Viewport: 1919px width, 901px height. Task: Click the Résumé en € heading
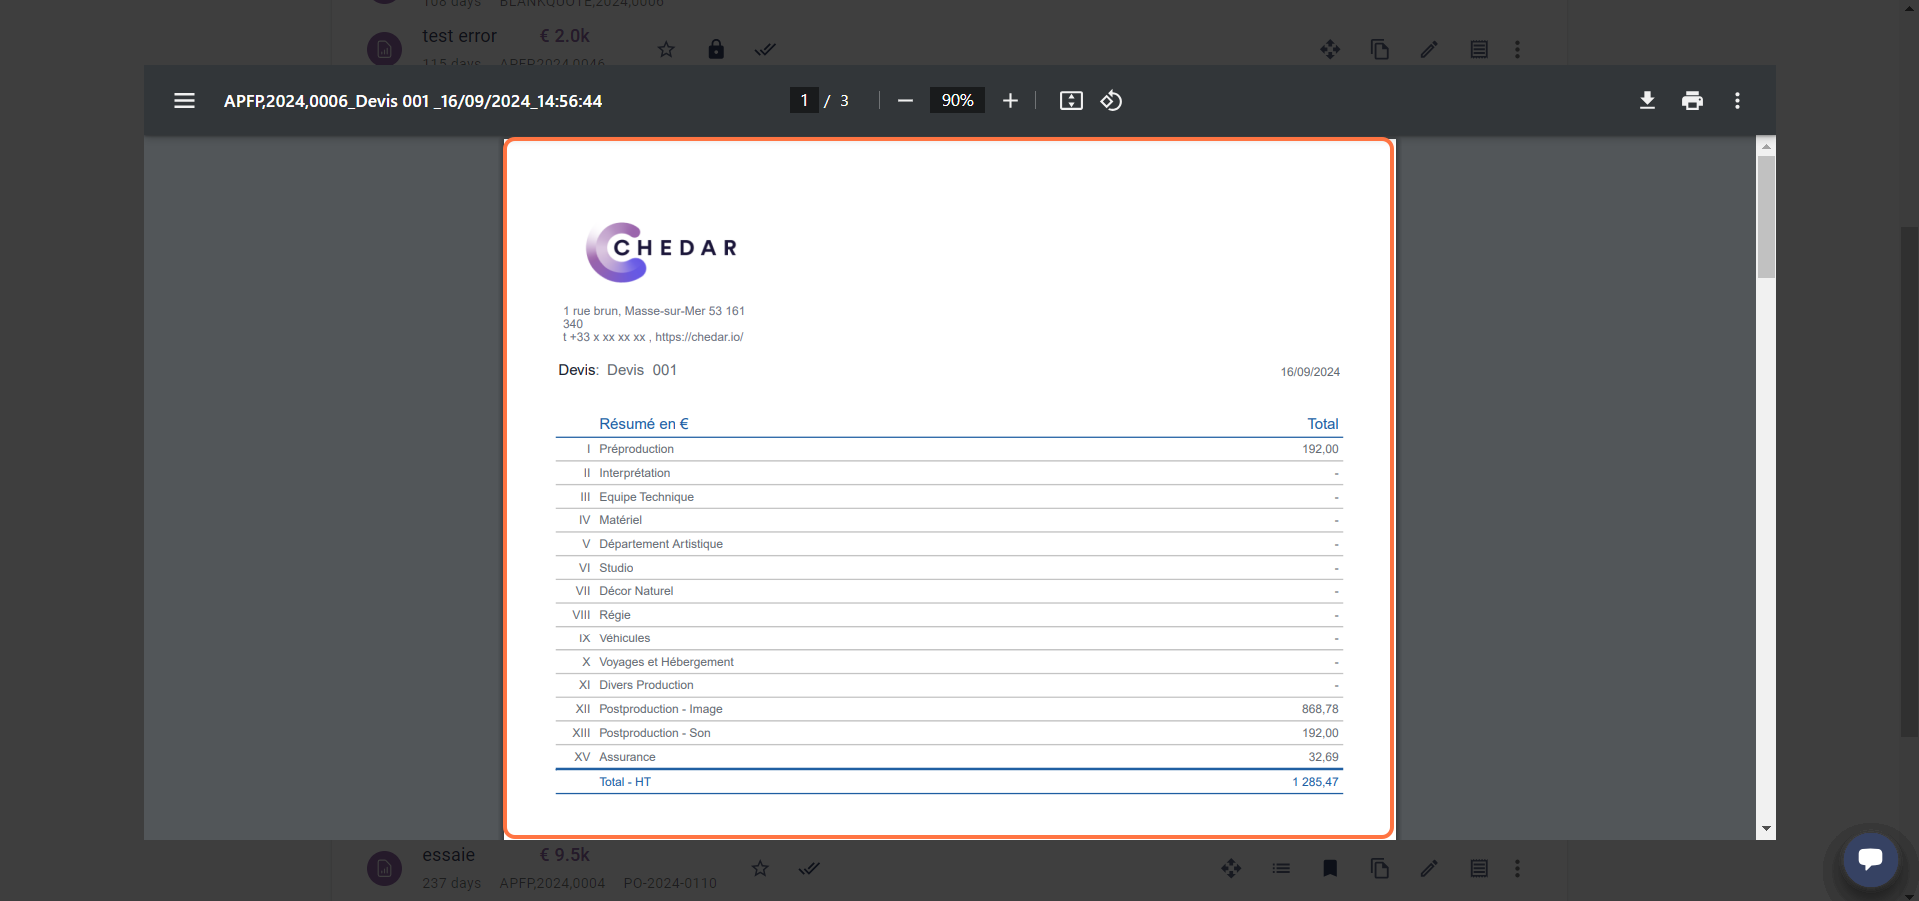[644, 424]
